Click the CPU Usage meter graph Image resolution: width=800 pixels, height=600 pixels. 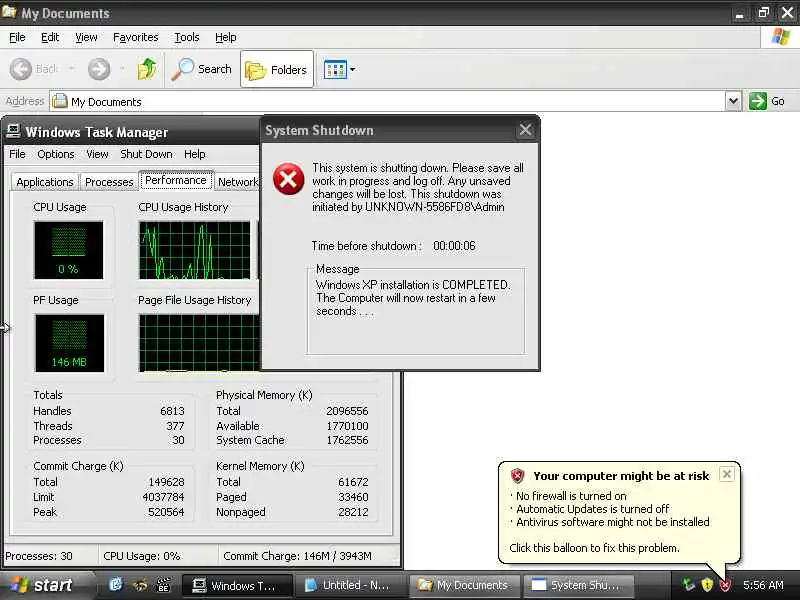pyautogui.click(x=68, y=250)
